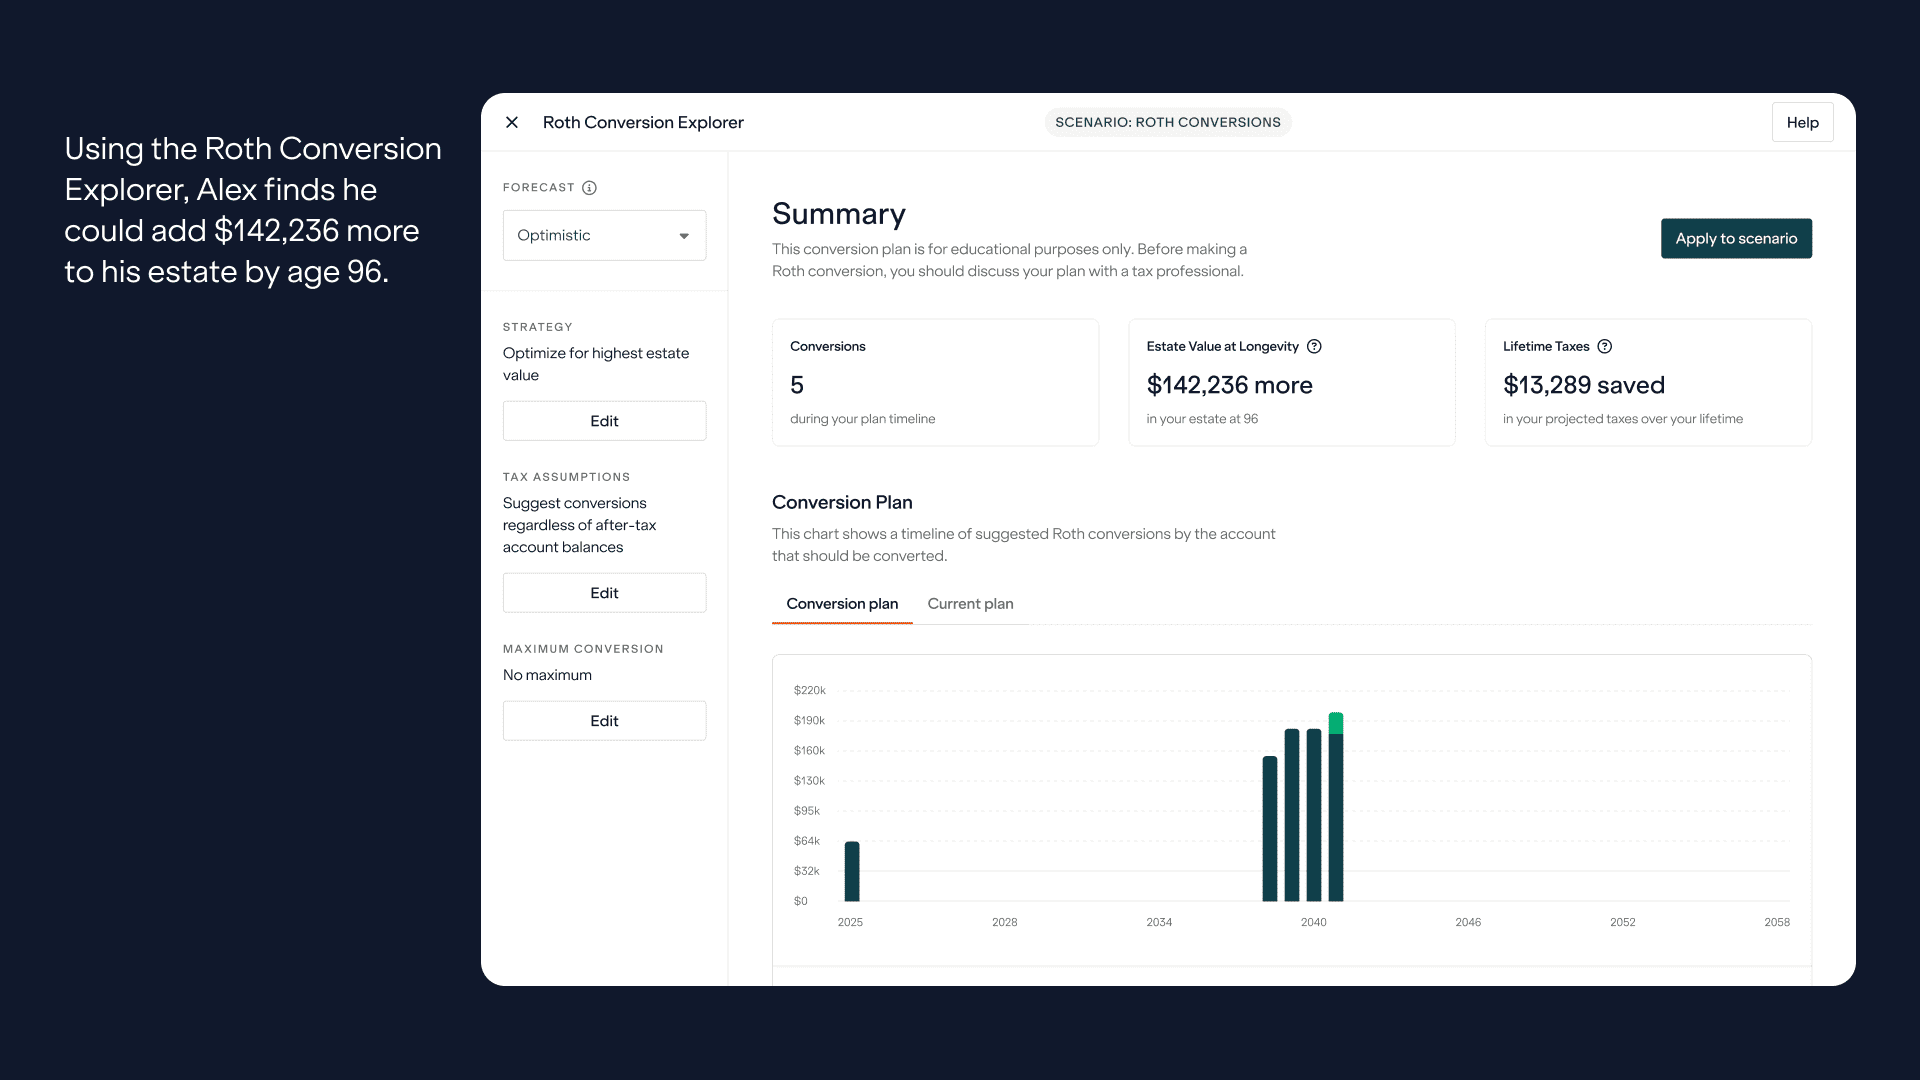Click Estate Value at Longevity help icon
This screenshot has width=1920, height=1080.
1314,347
